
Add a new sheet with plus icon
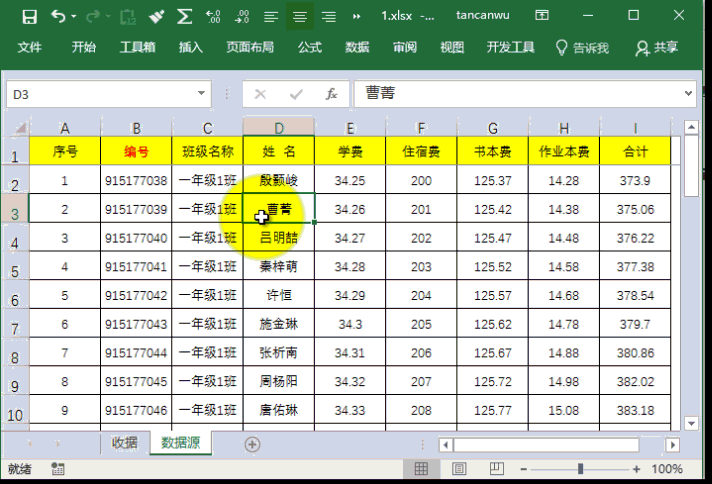tap(252, 444)
